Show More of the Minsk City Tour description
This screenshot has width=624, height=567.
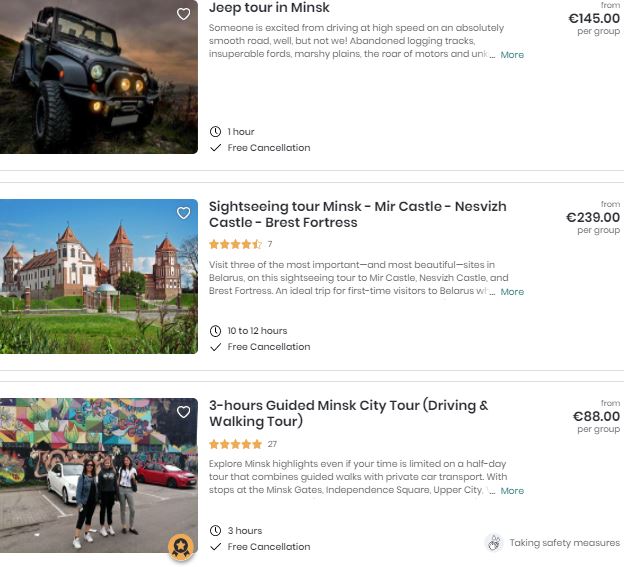pyautogui.click(x=512, y=491)
